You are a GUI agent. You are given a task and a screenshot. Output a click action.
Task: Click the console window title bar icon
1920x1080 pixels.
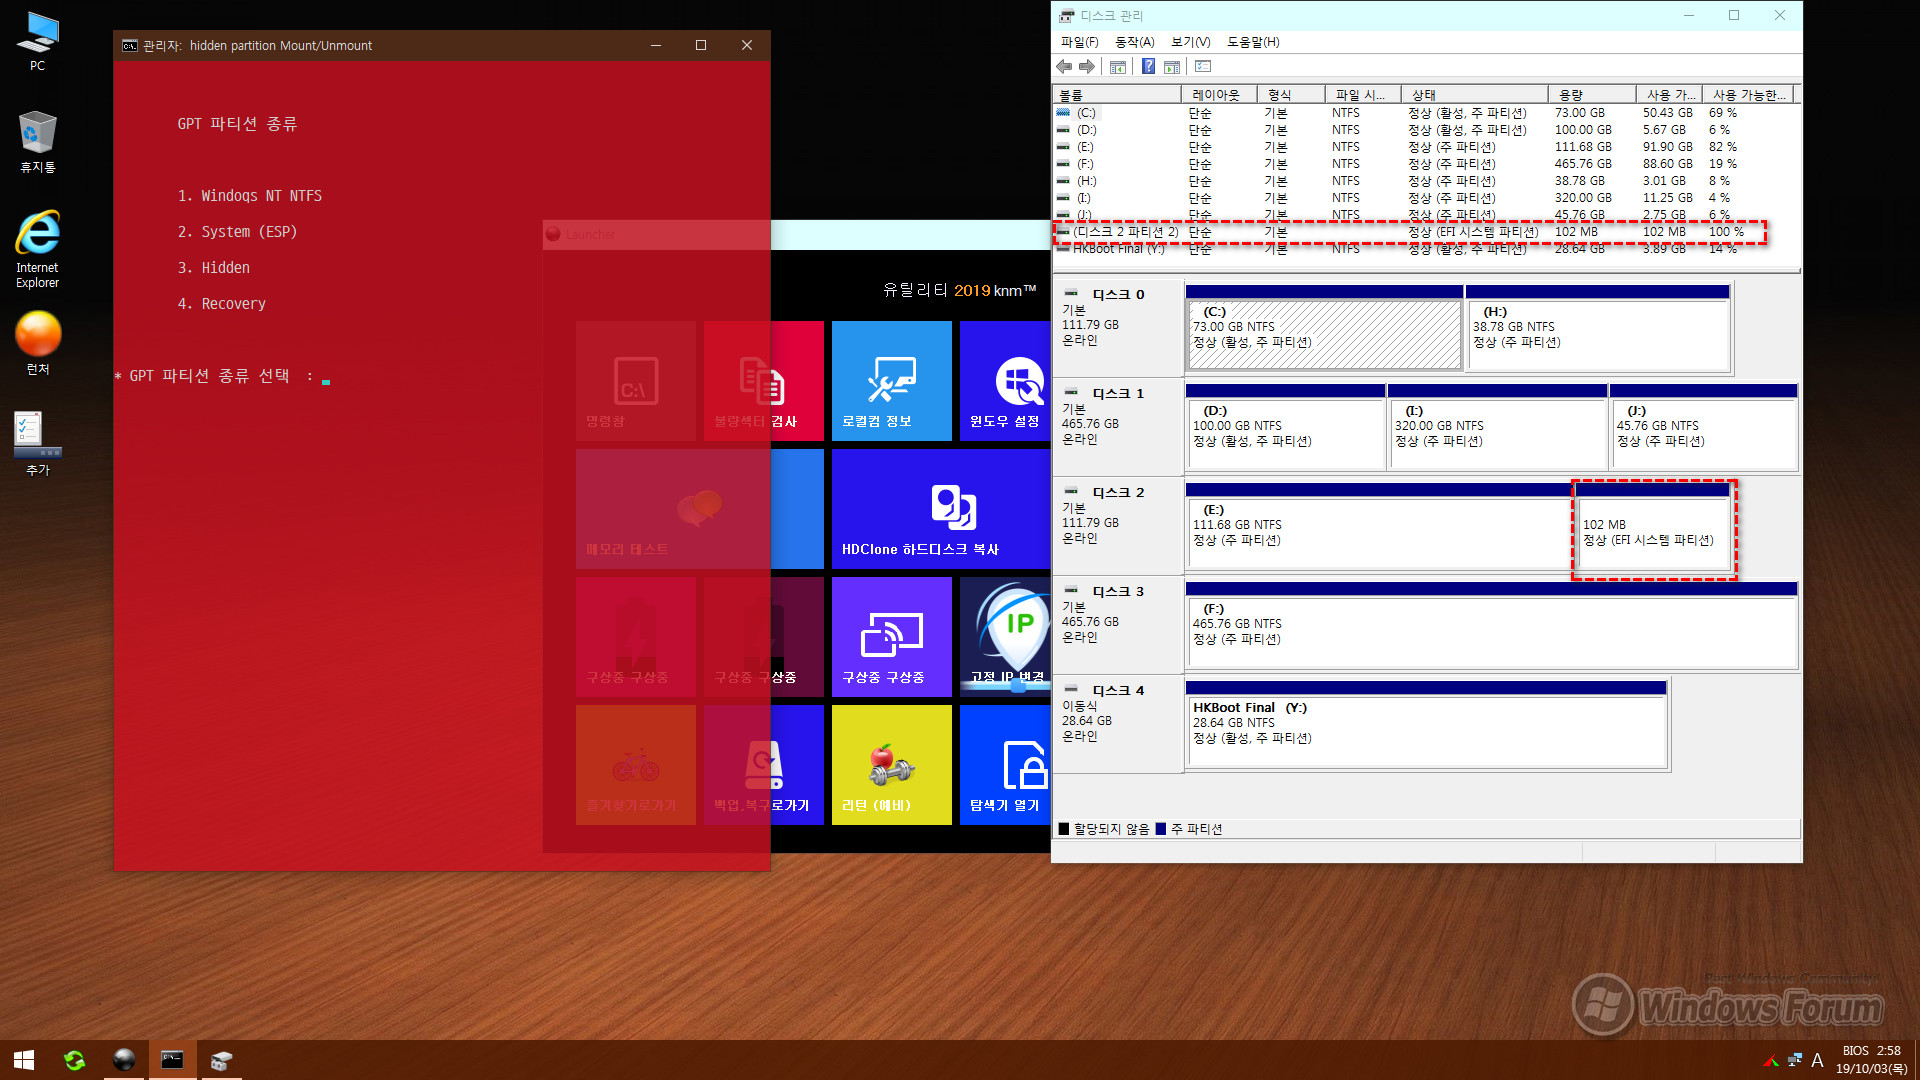coord(129,45)
